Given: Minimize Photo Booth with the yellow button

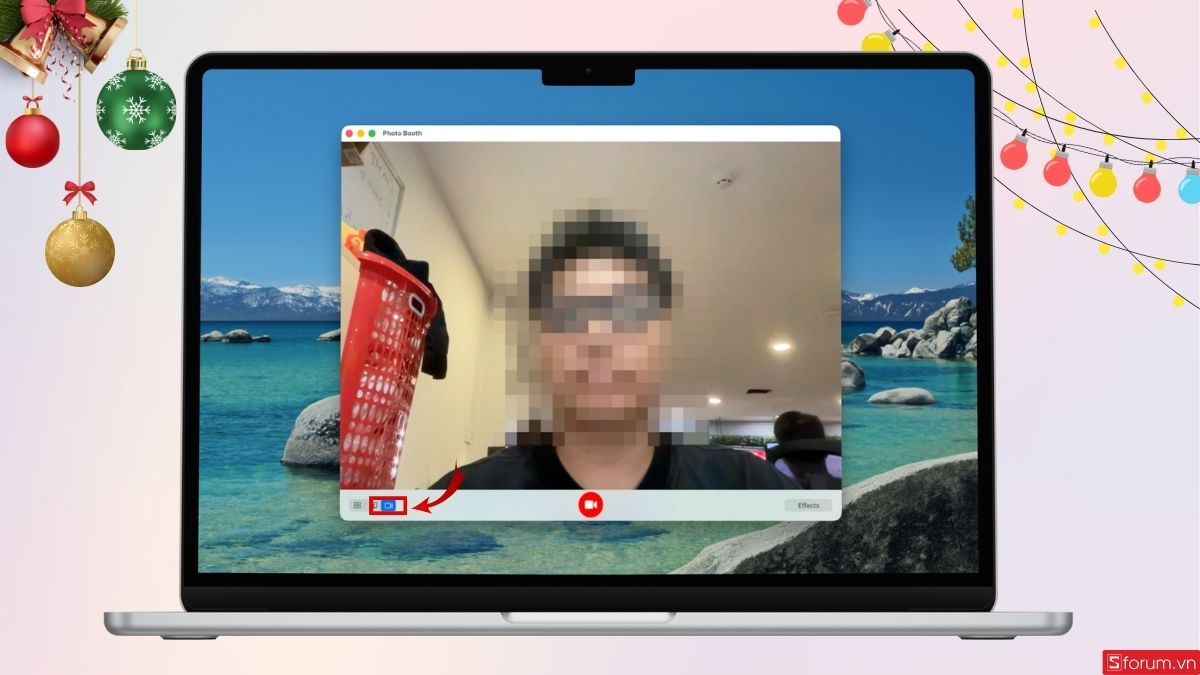Looking at the screenshot, I should pyautogui.click(x=360, y=133).
